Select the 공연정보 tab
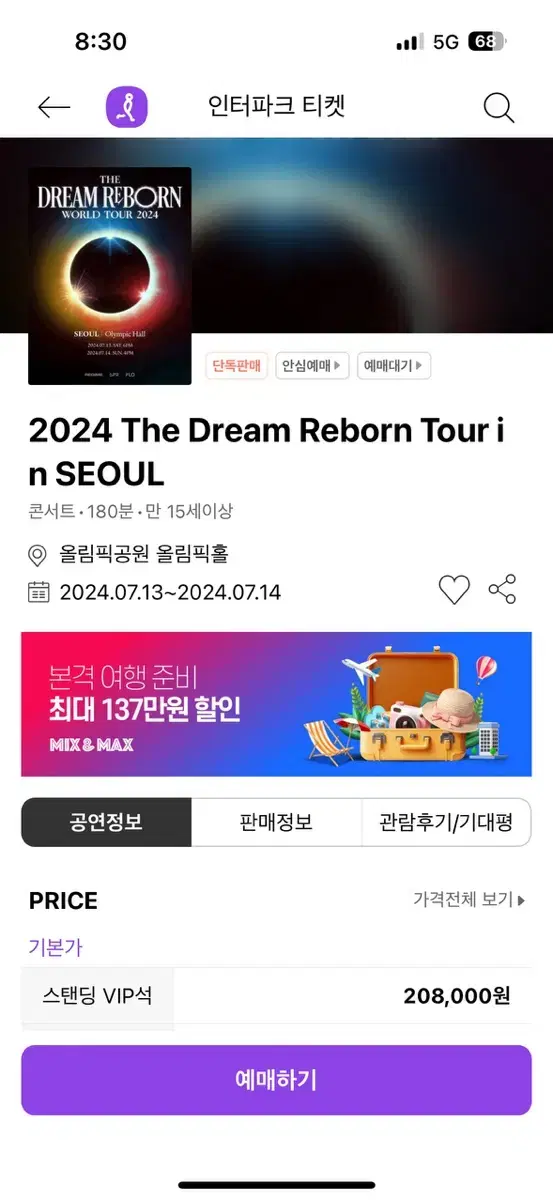The image size is (553, 1200). (x=106, y=822)
